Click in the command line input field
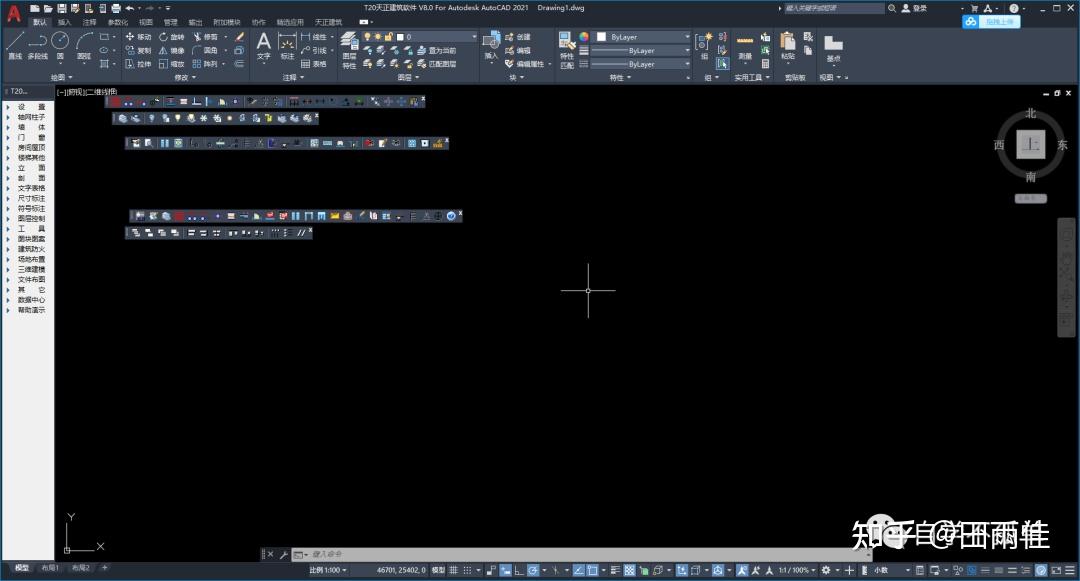Viewport: 1080px width, 581px height. click(x=582, y=554)
